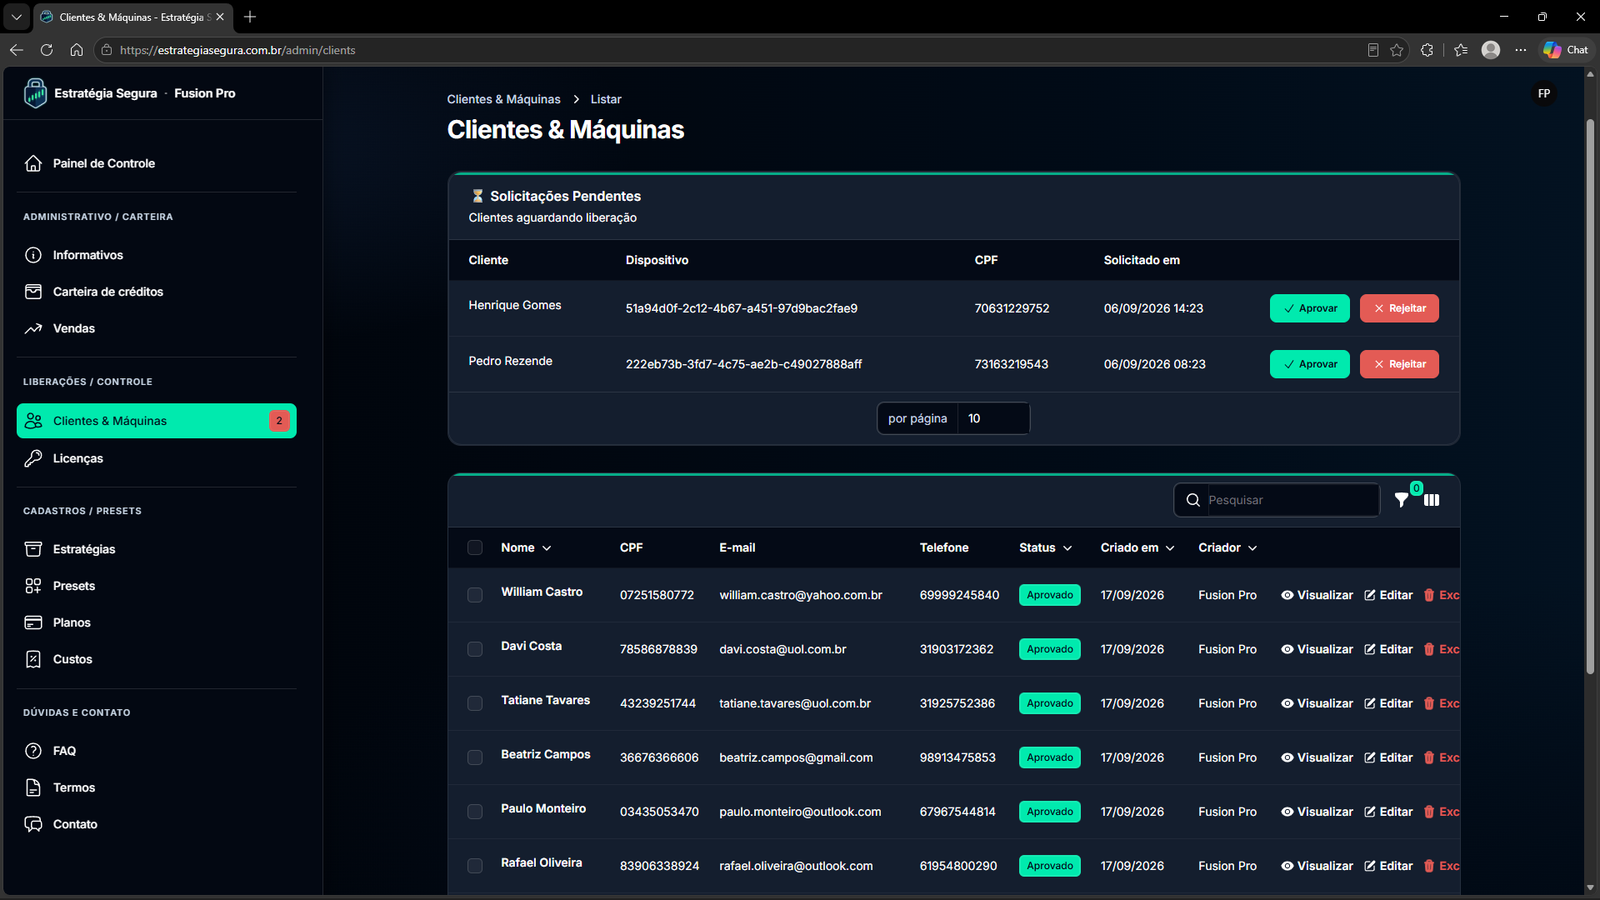Click the Pesquisar search field
1600x900 pixels.
(1291, 500)
